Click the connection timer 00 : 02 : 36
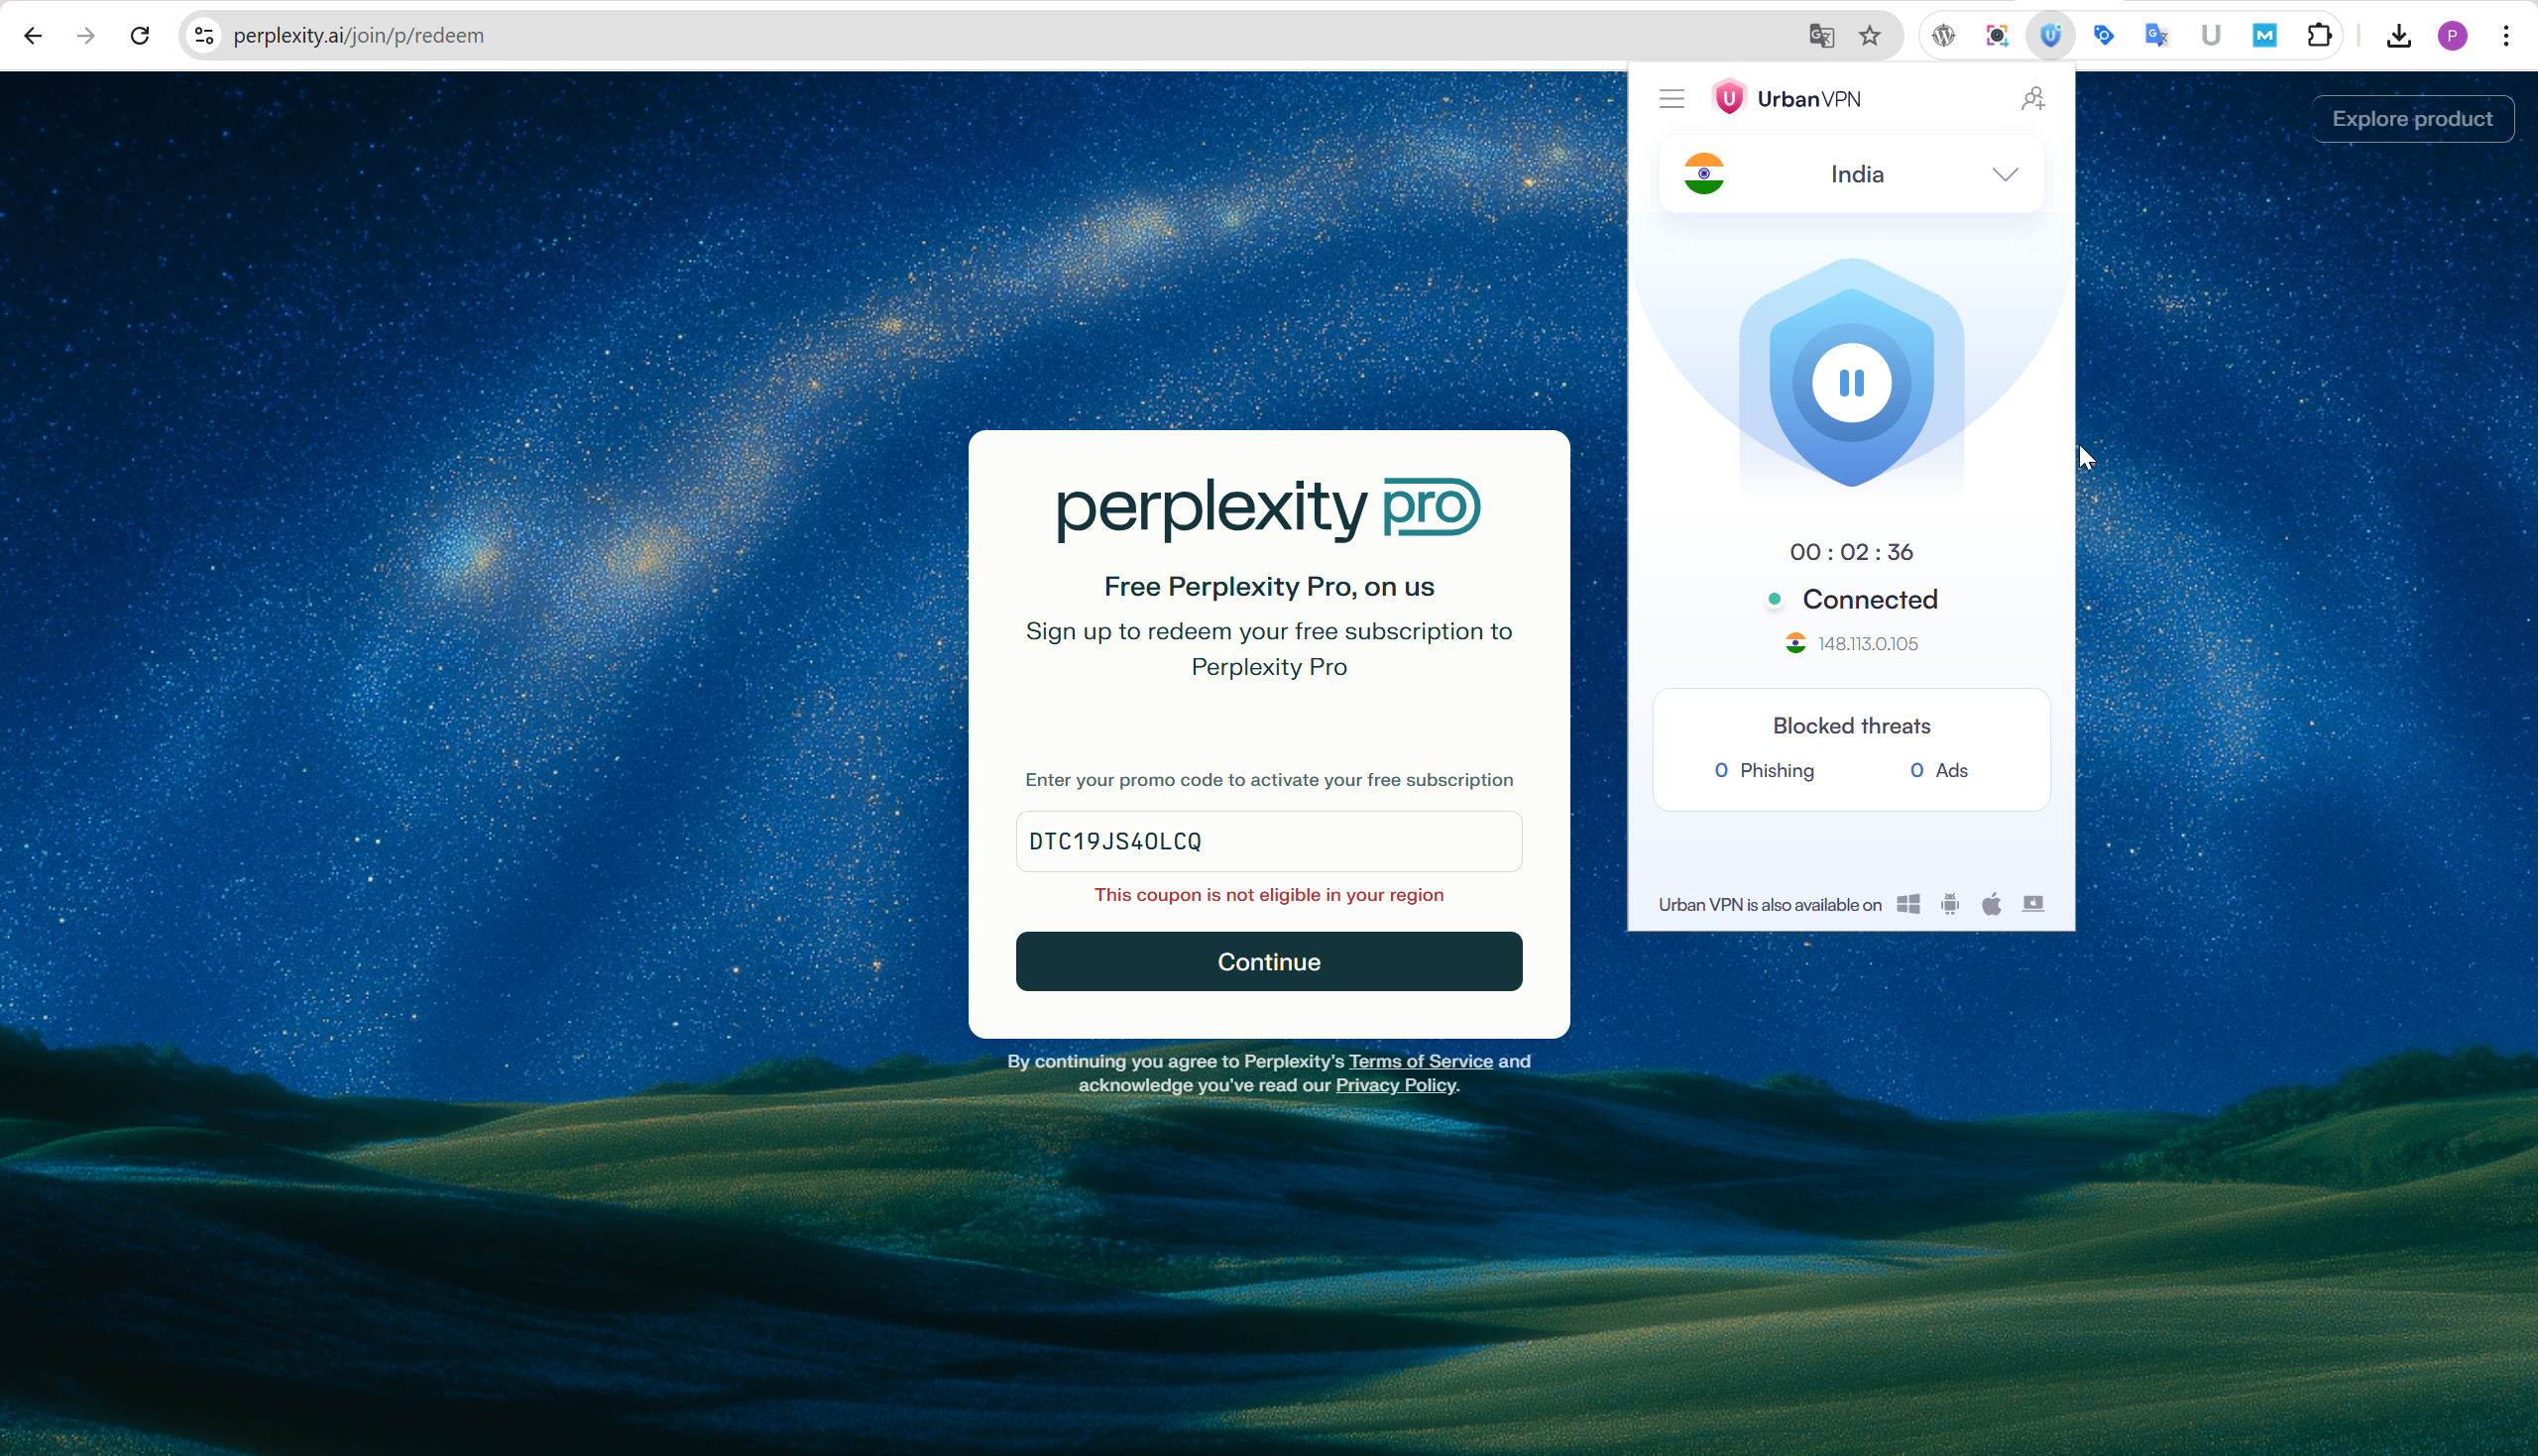The width and height of the screenshot is (2538, 1456). 1851,552
